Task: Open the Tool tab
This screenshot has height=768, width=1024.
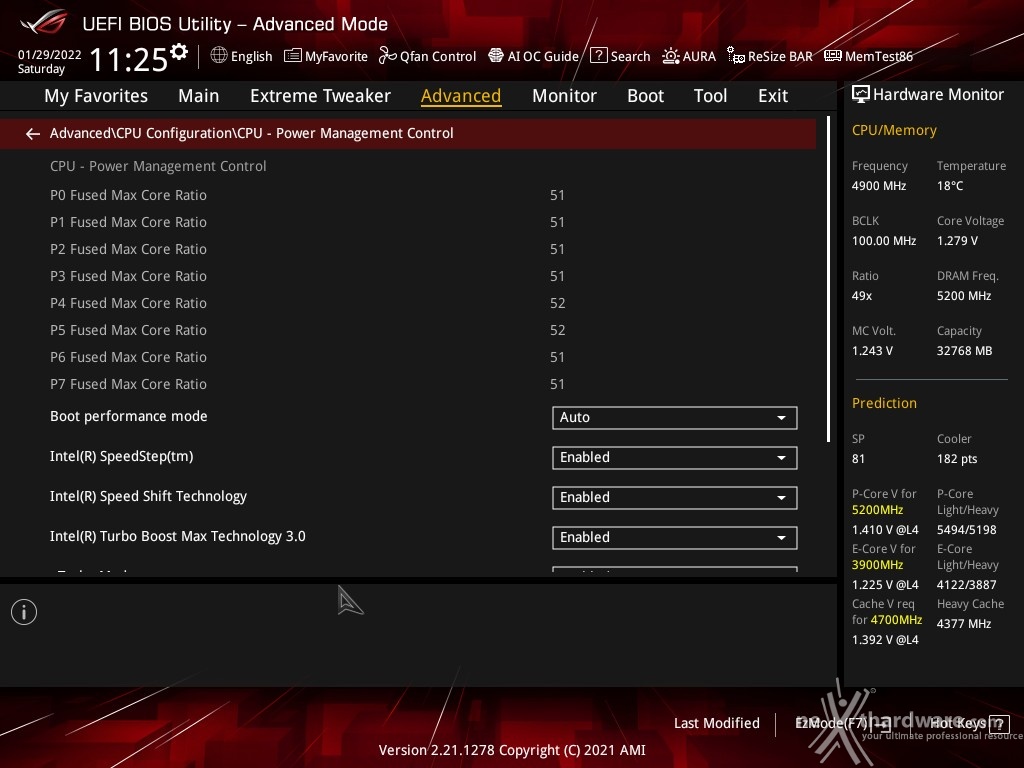Action: 710,96
